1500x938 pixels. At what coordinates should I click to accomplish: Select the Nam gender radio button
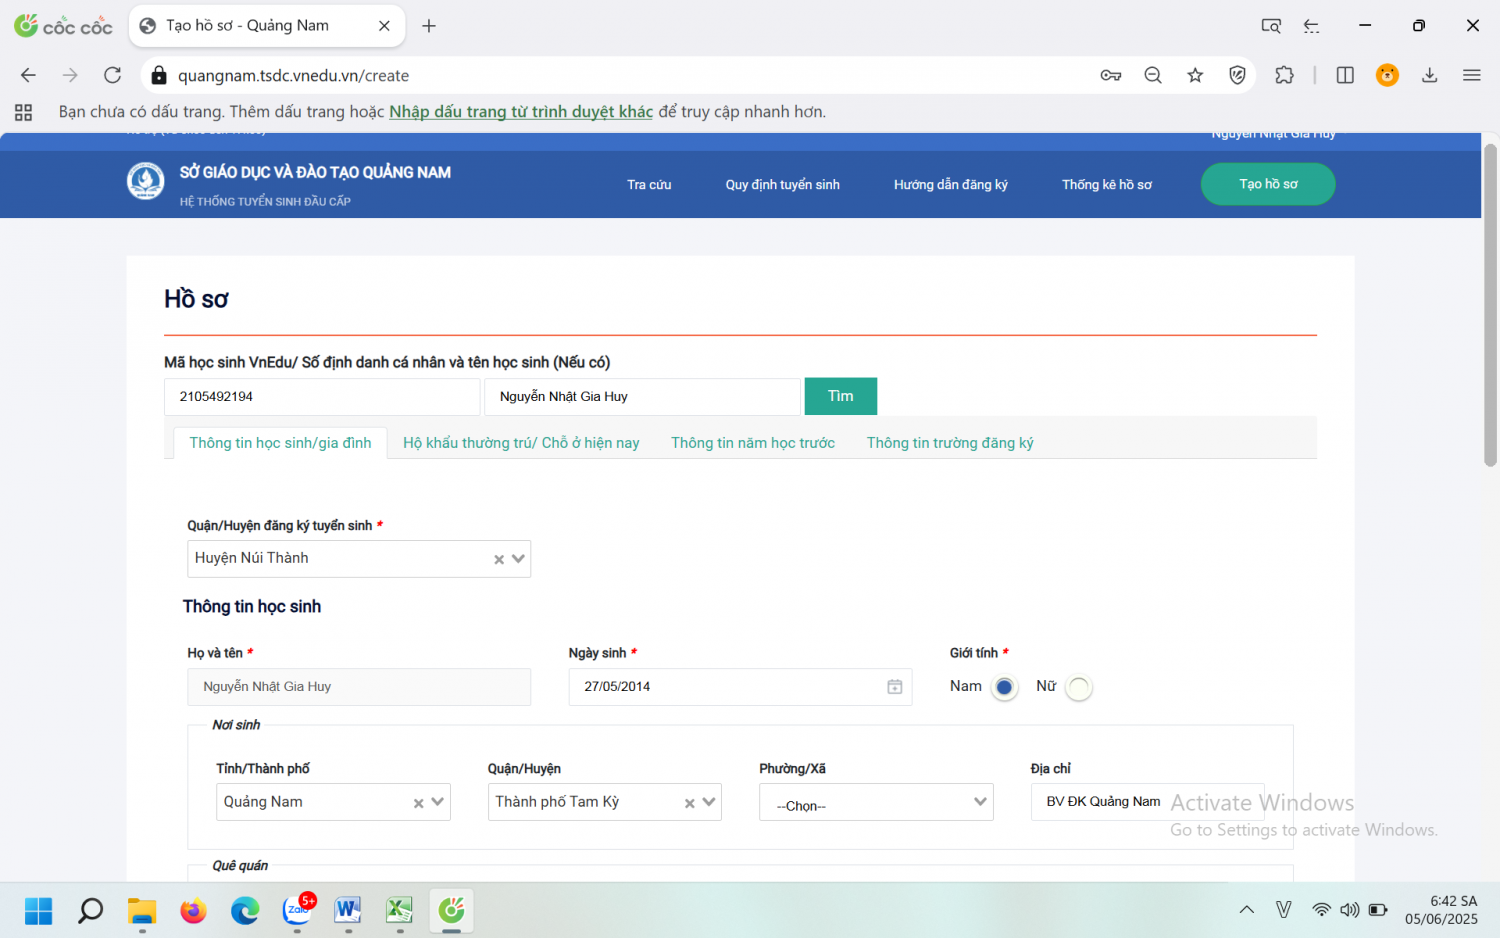click(1004, 687)
